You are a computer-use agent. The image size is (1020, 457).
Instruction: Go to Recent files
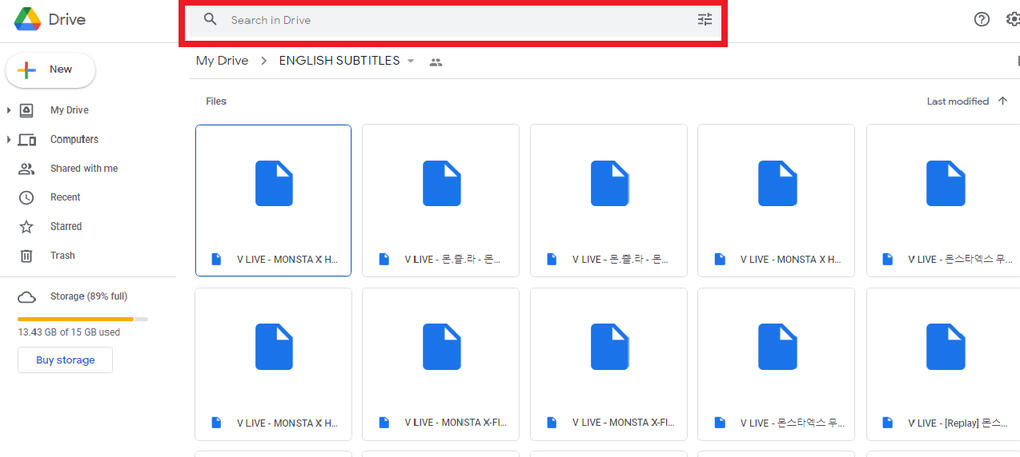[x=65, y=198]
